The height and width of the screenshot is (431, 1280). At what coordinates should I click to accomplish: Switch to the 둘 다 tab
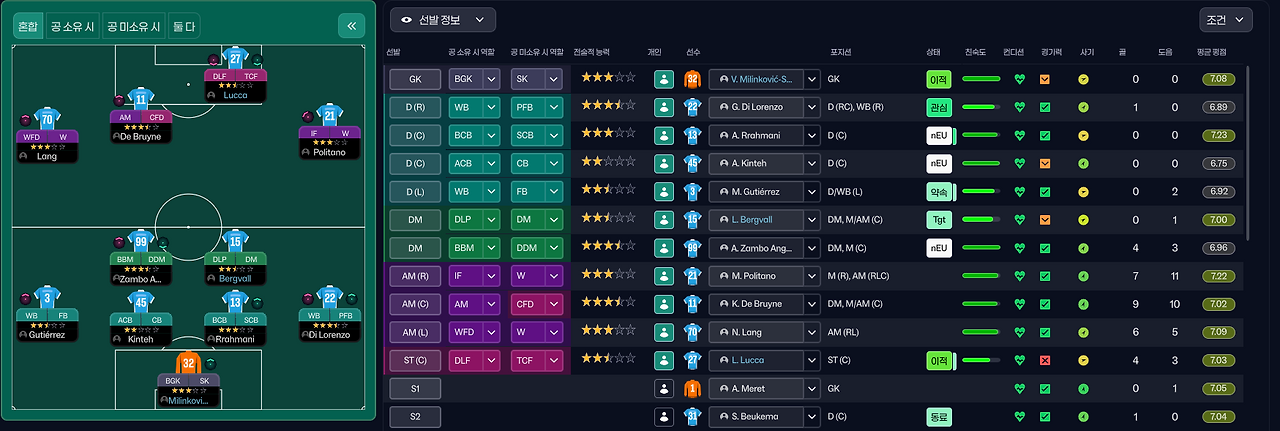coord(184,27)
